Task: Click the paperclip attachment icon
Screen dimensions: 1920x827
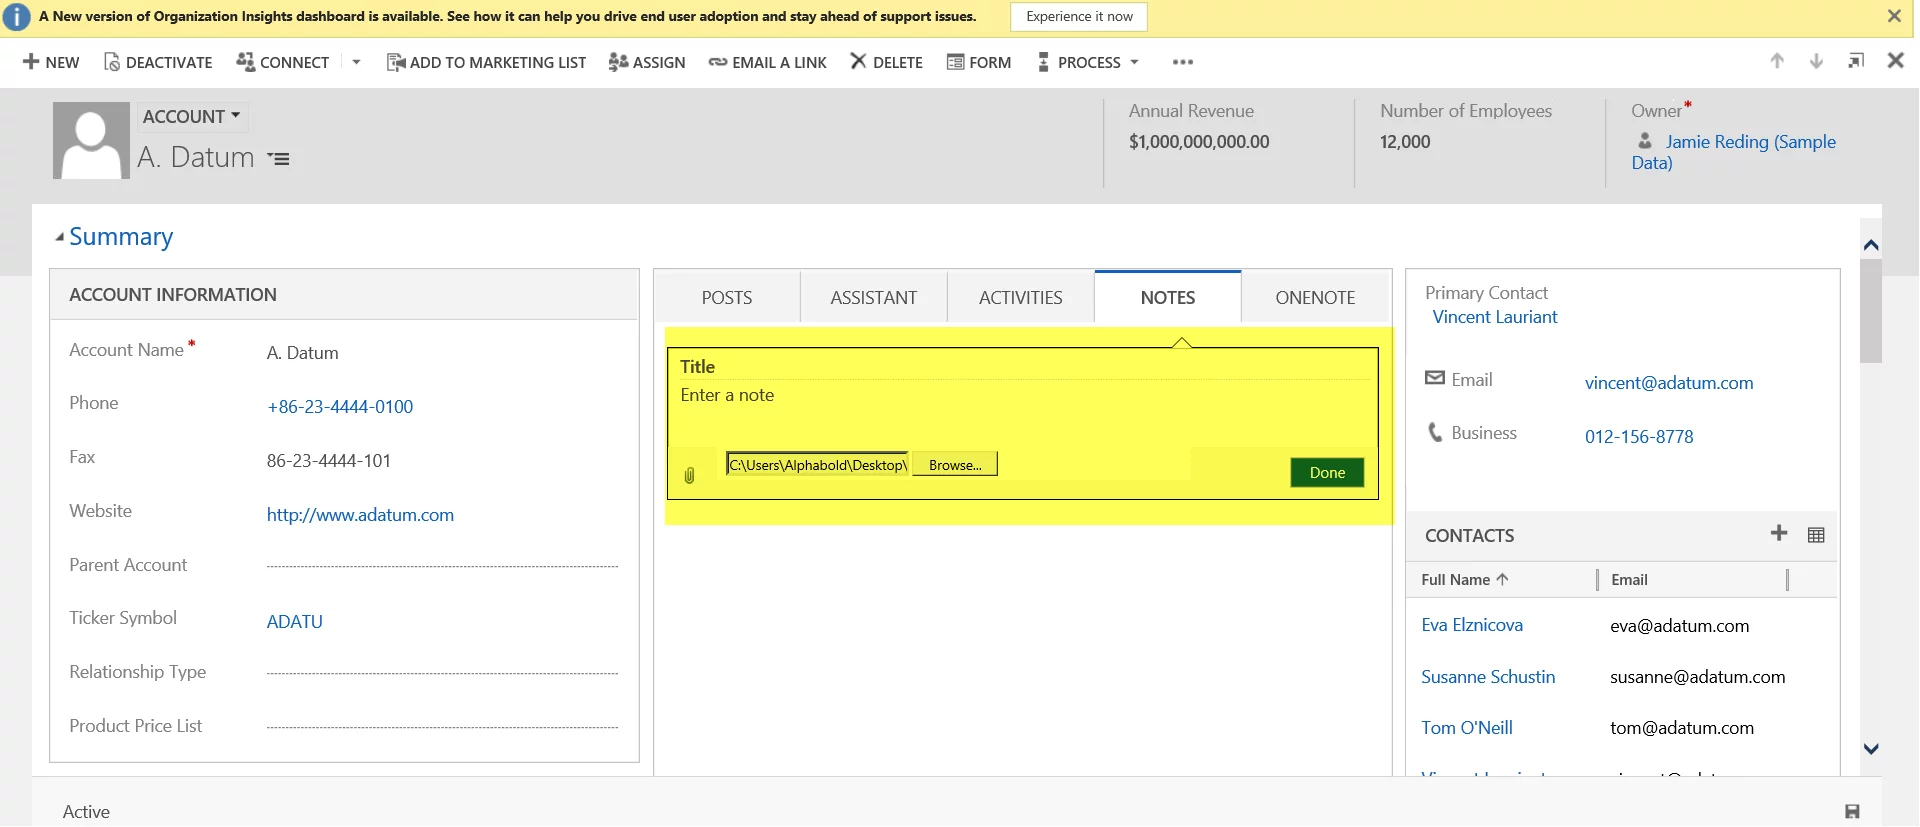Action: click(689, 475)
